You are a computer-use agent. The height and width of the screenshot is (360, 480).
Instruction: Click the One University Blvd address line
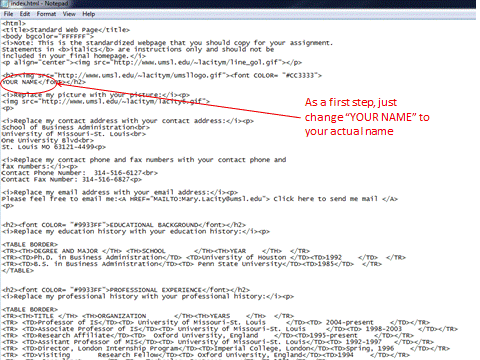pyautogui.click(x=47, y=140)
